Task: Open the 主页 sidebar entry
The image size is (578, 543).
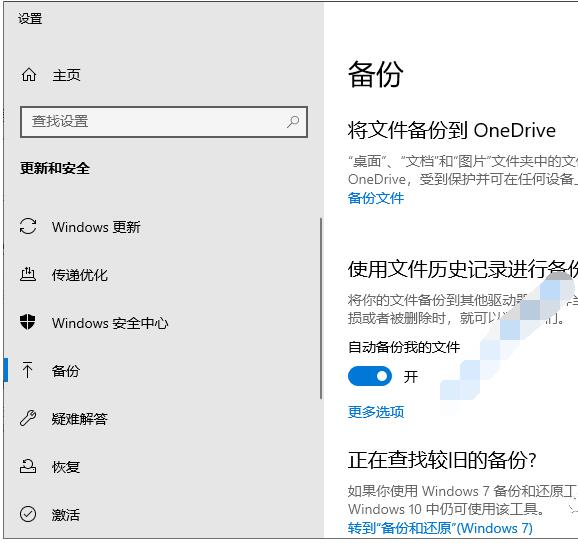Action: 66,75
